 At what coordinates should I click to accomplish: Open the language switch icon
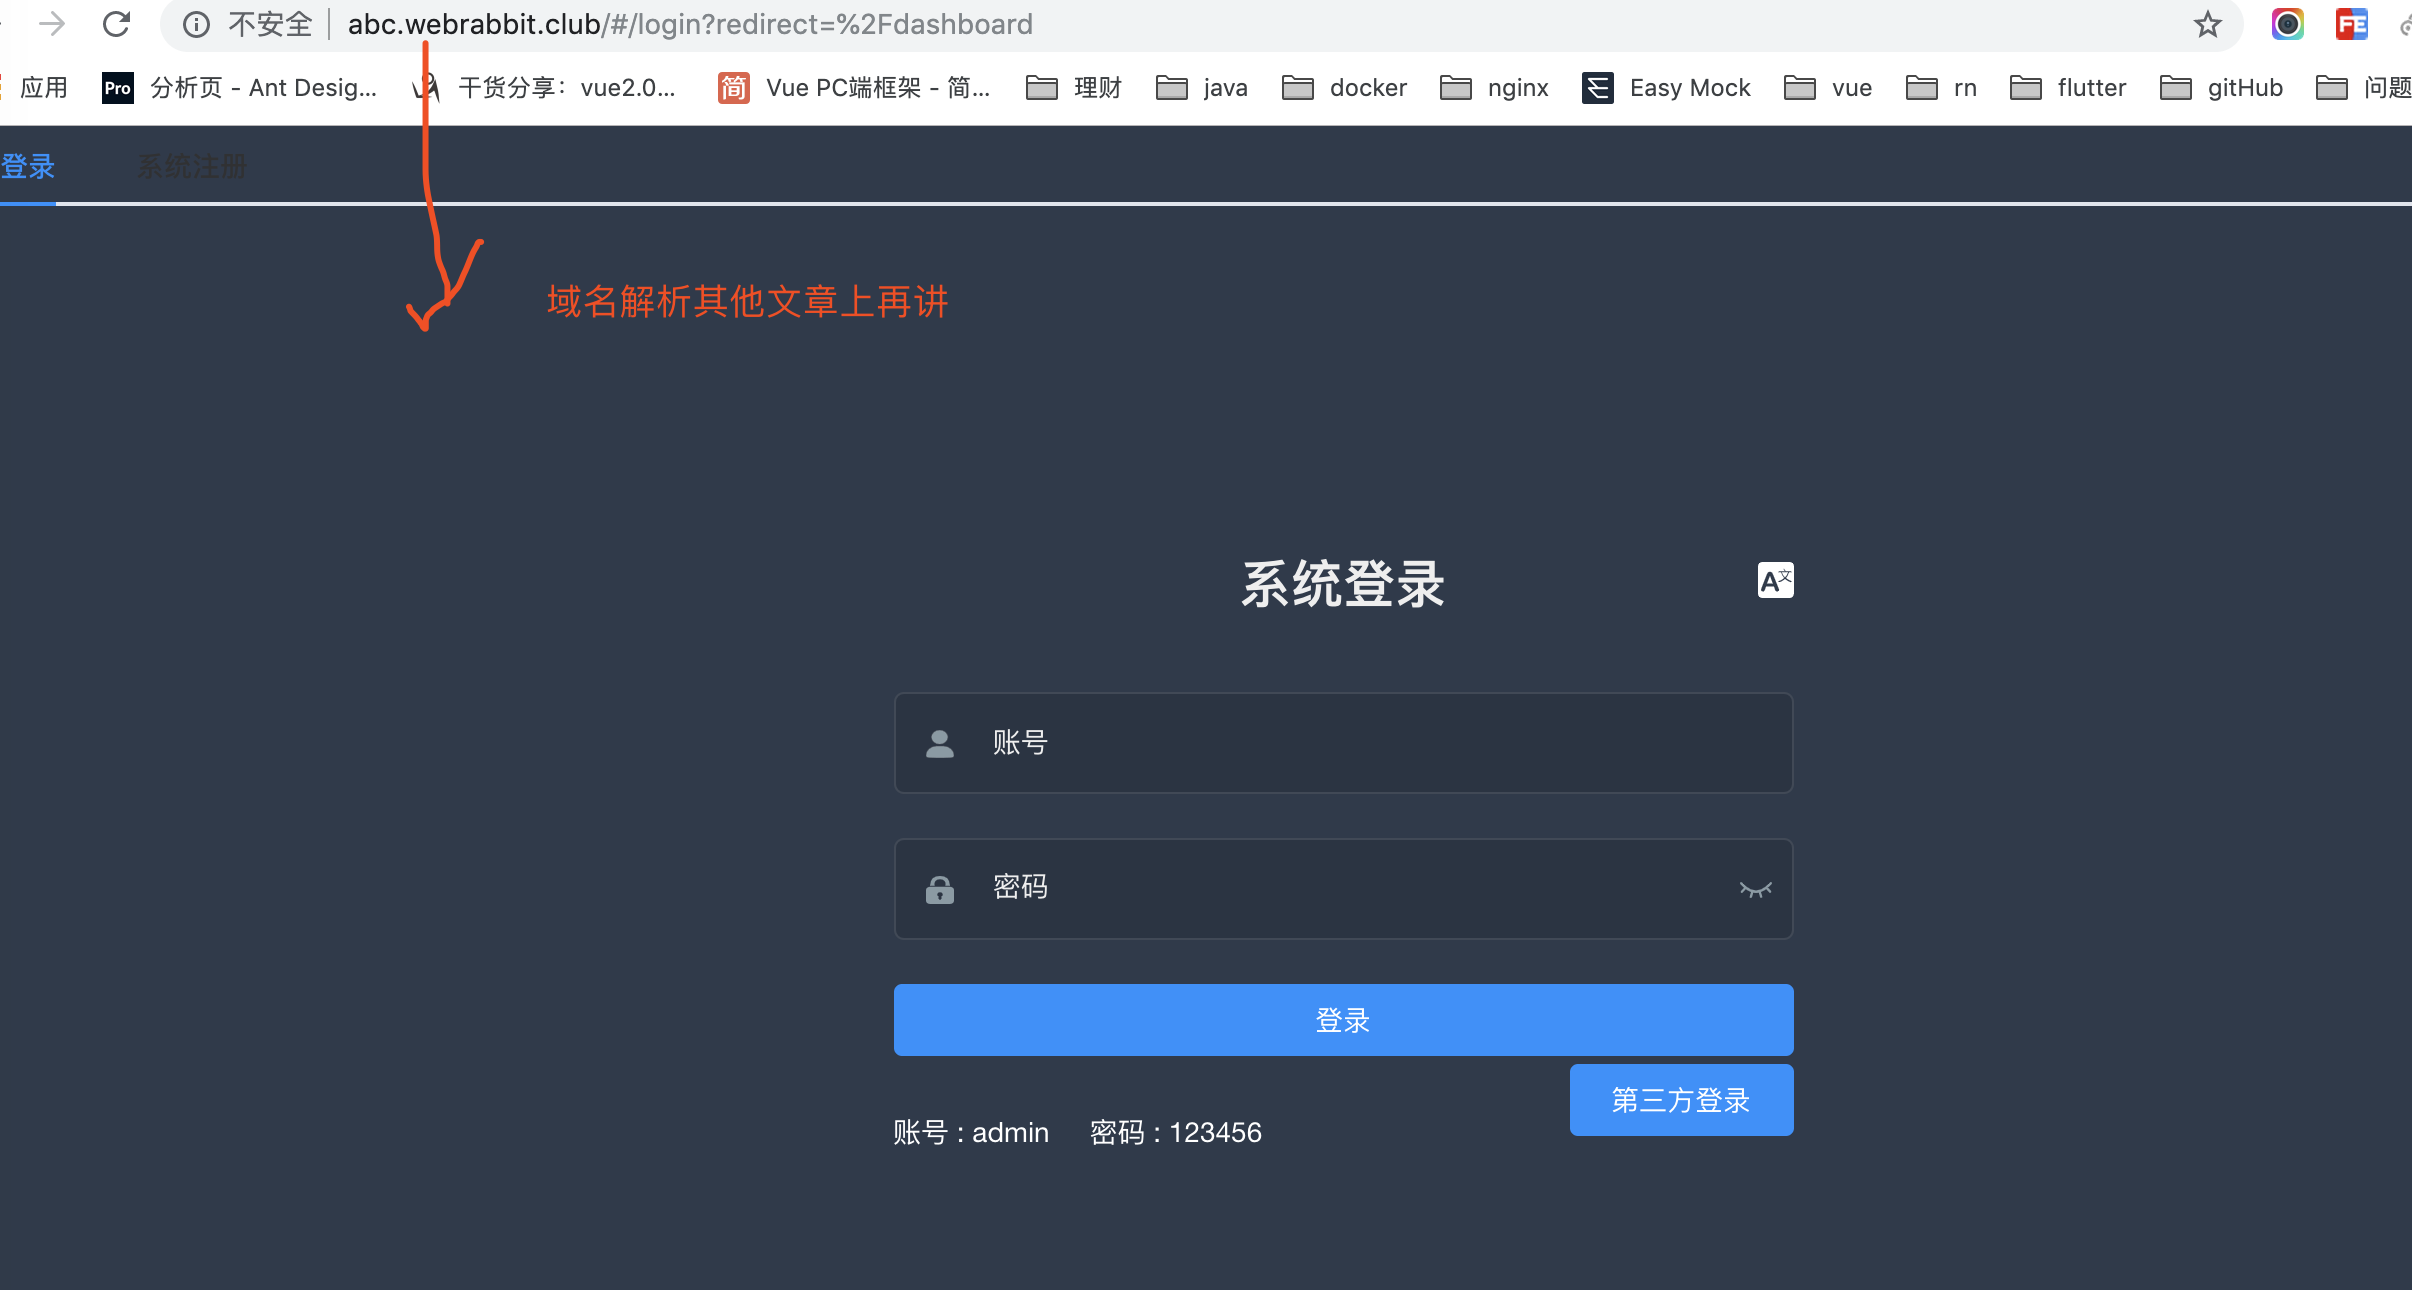1775,580
